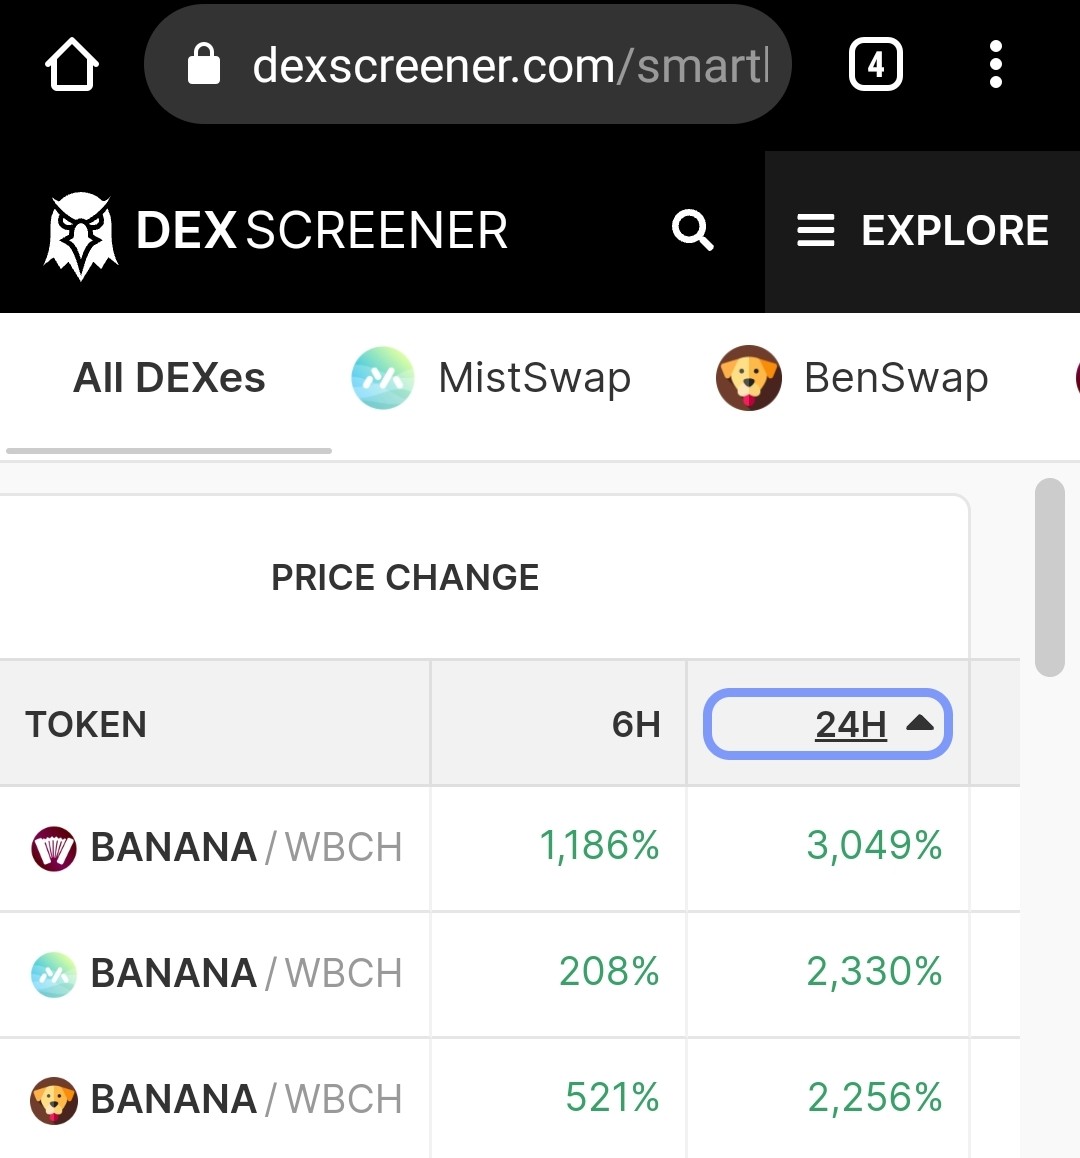Open the browser tab switcher showing 4

point(875,64)
